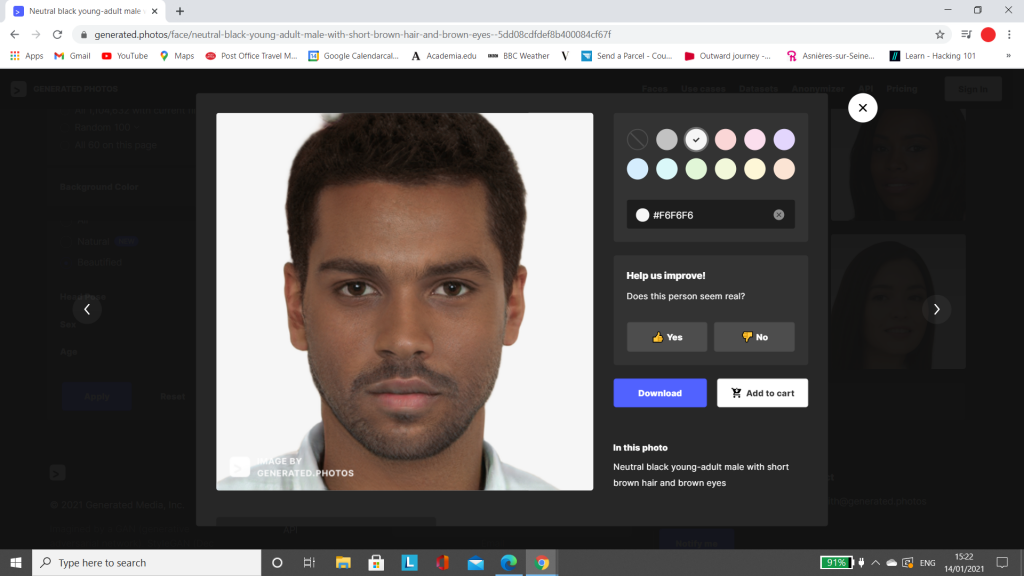
Task: Open the blue L app on taskbar
Action: 409,562
